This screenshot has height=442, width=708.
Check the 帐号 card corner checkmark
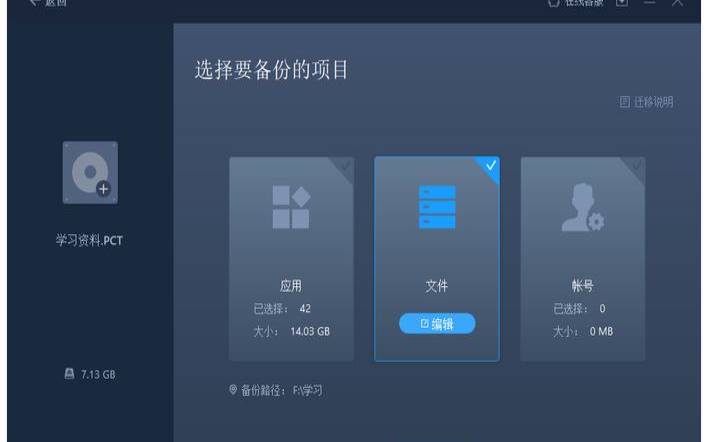(x=636, y=166)
